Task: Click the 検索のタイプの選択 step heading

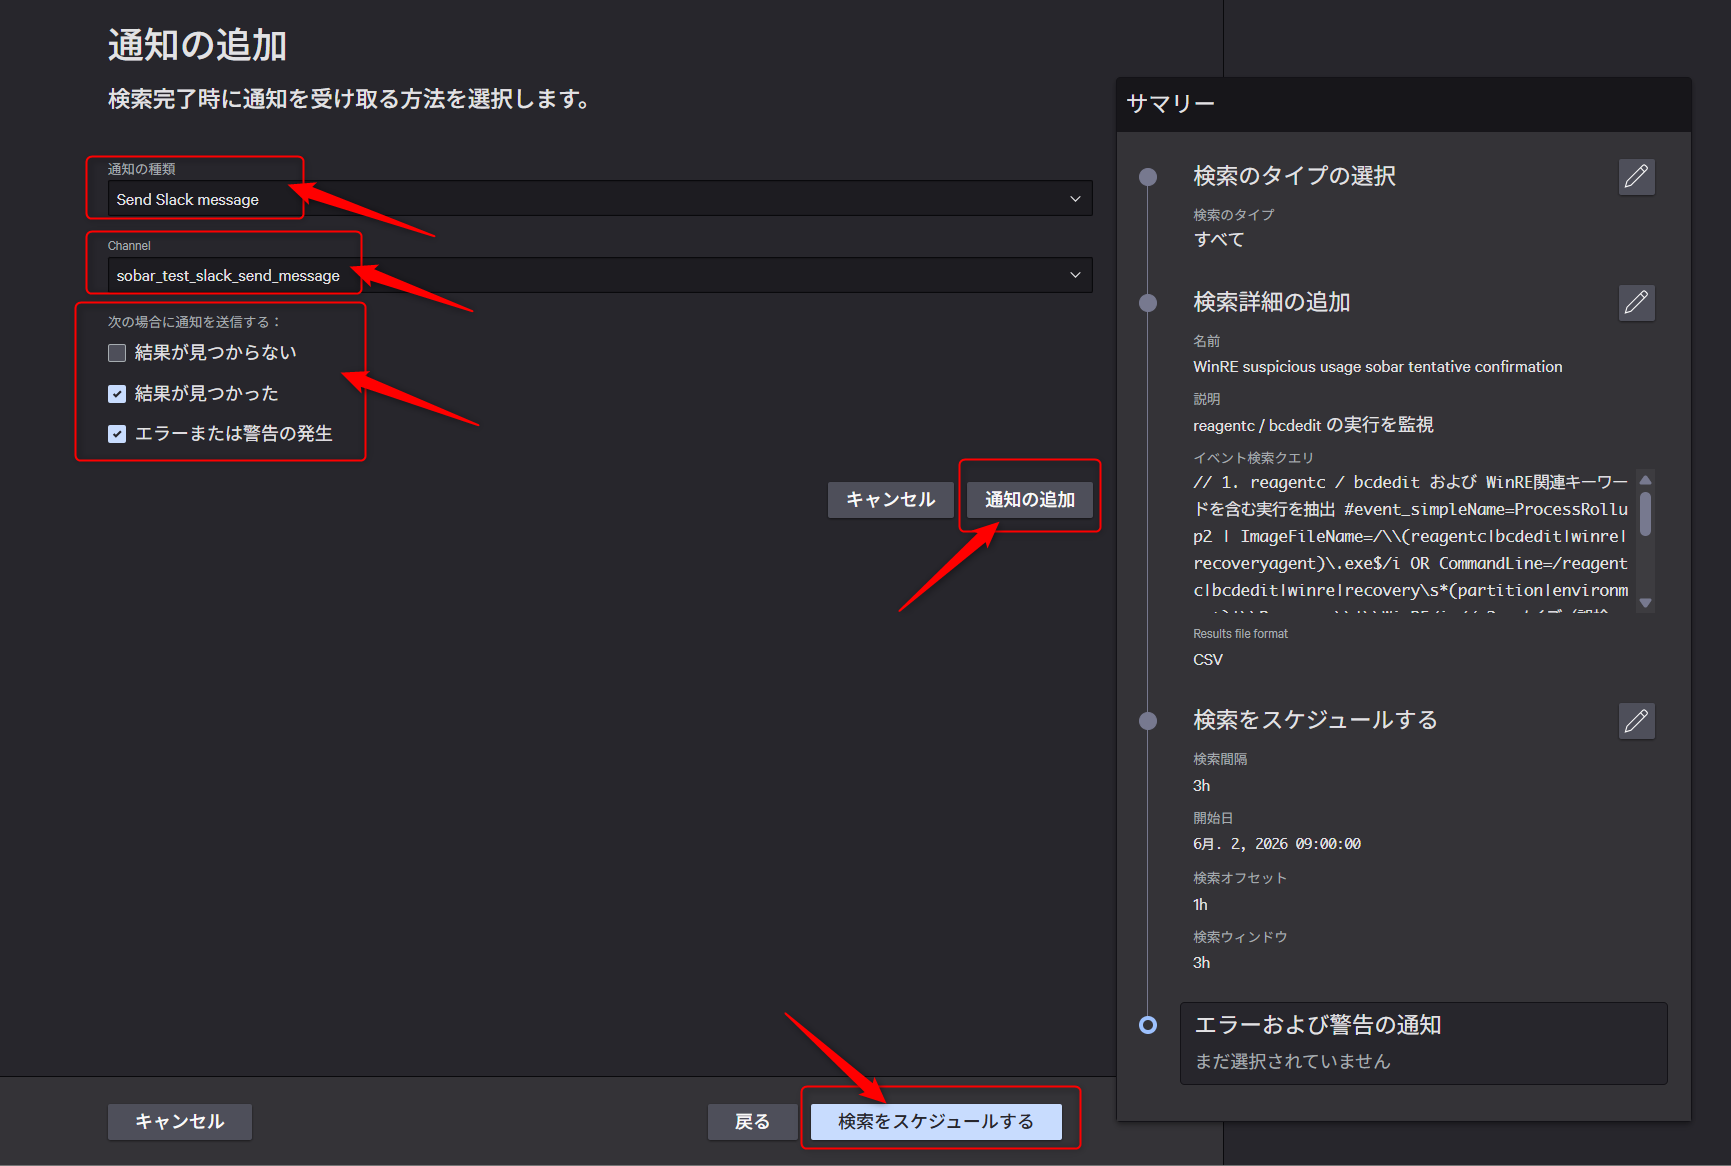Action: coord(1294,176)
